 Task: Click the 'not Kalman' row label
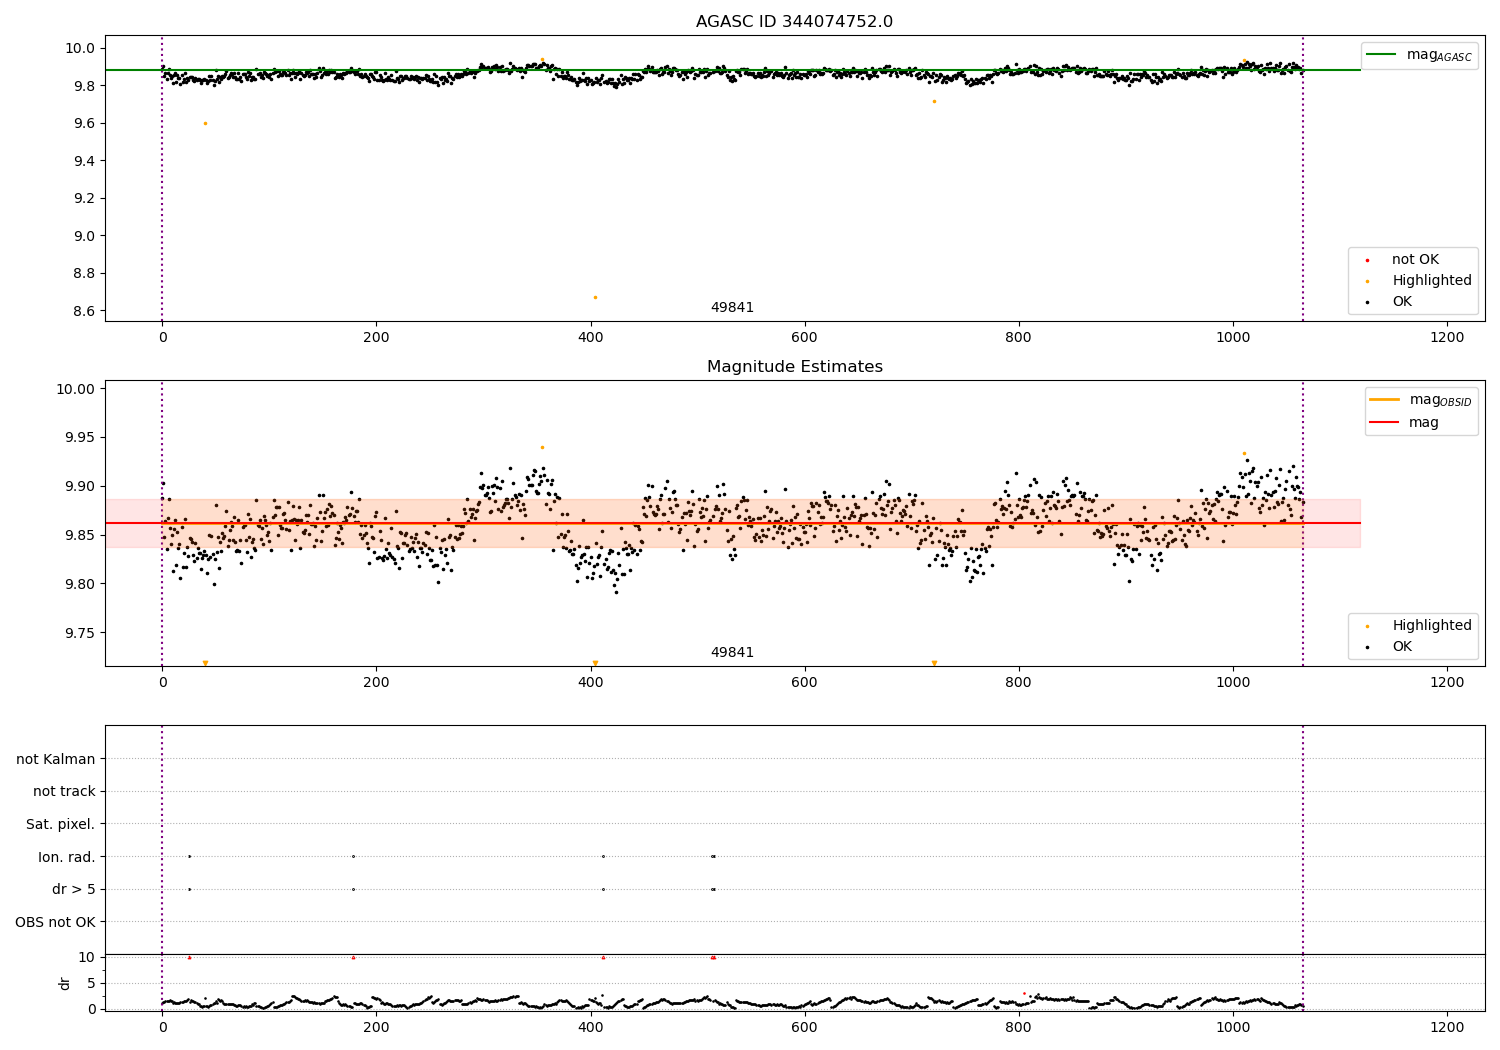pyautogui.click(x=56, y=759)
